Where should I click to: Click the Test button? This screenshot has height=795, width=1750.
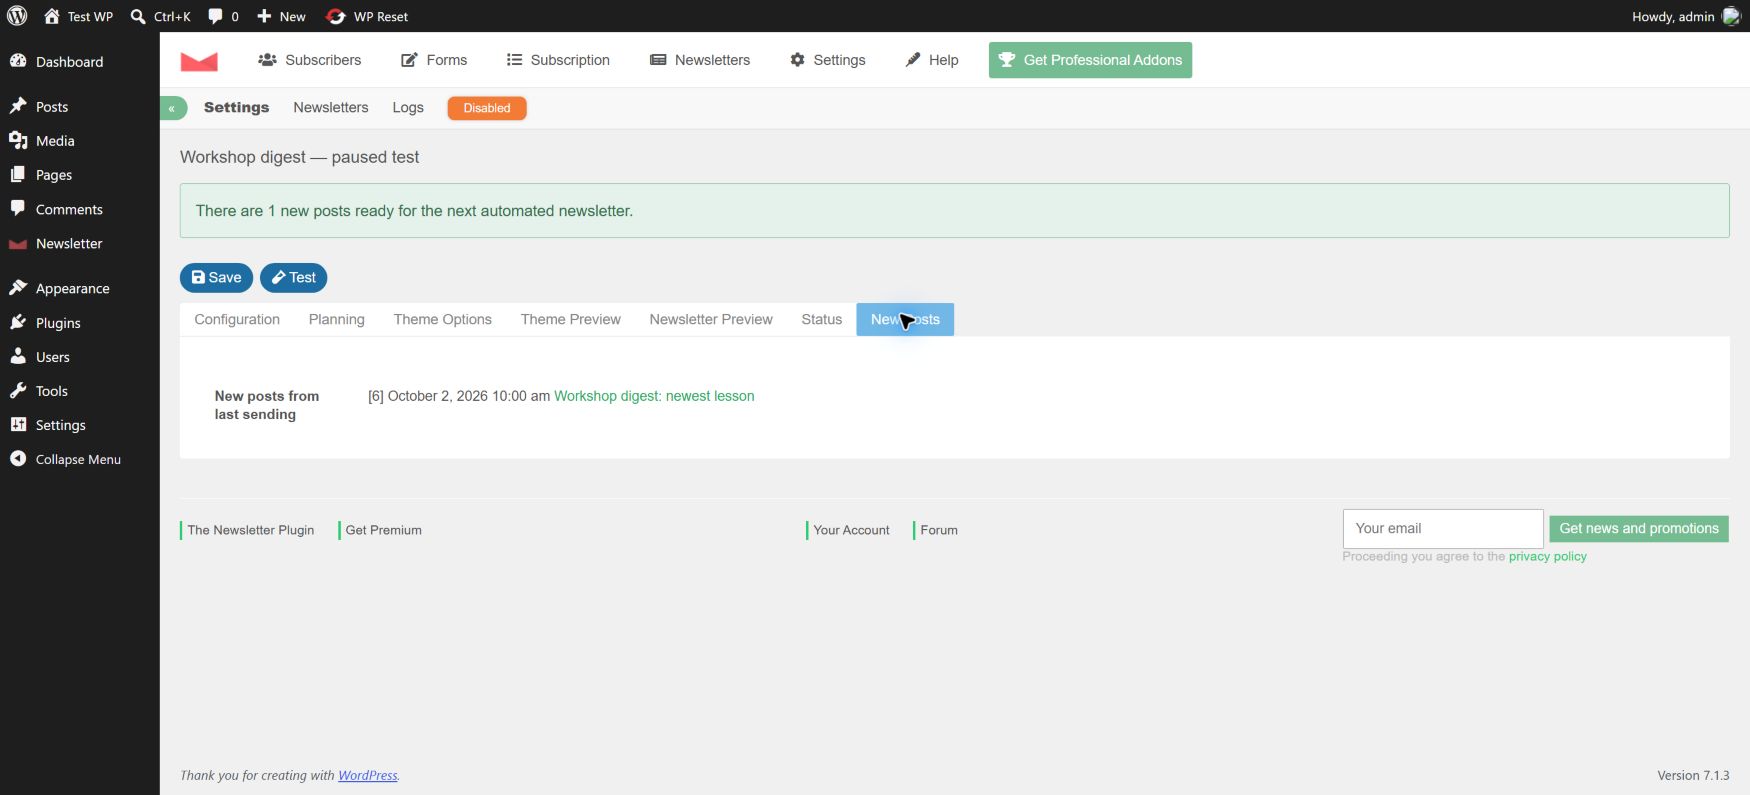[x=294, y=278]
